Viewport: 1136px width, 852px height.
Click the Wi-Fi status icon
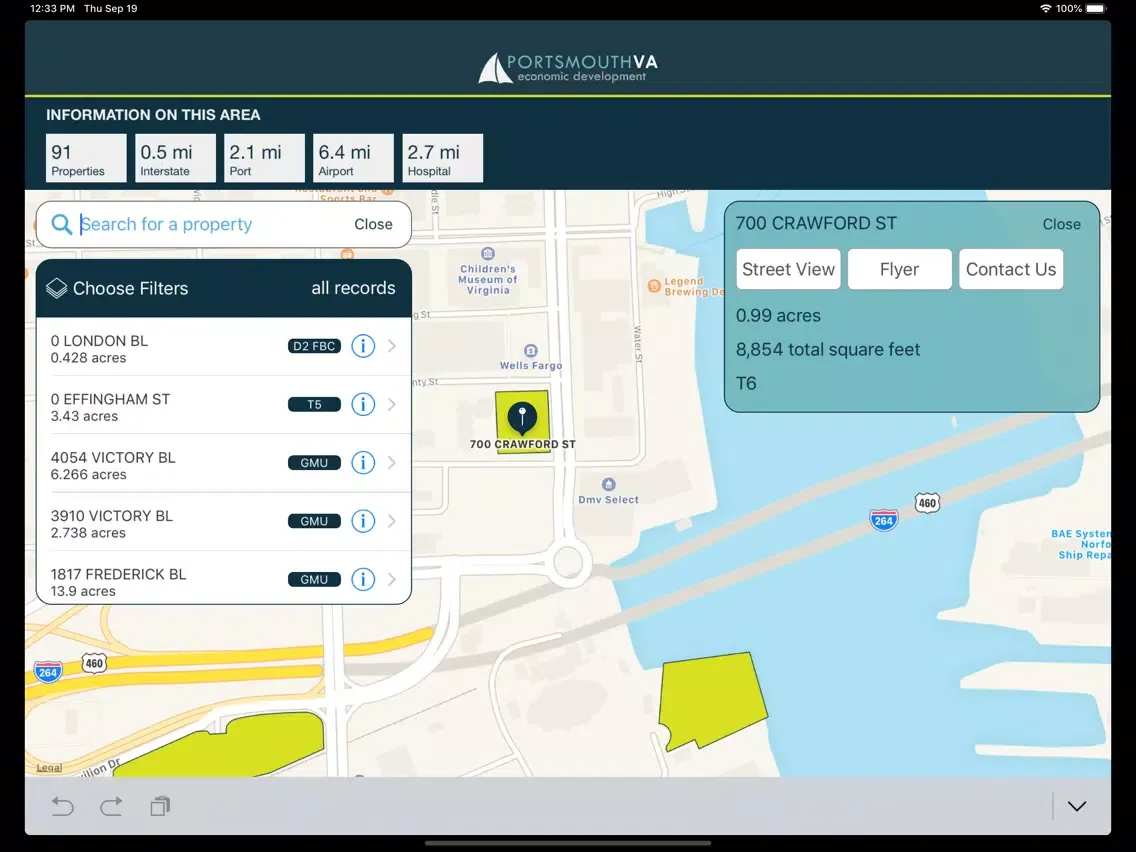pos(1045,9)
